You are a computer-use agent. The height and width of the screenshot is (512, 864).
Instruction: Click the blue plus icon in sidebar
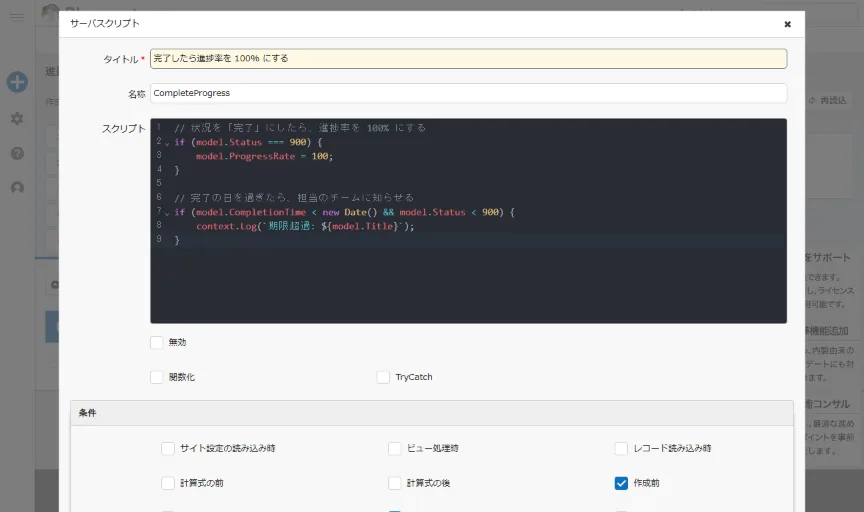17,82
